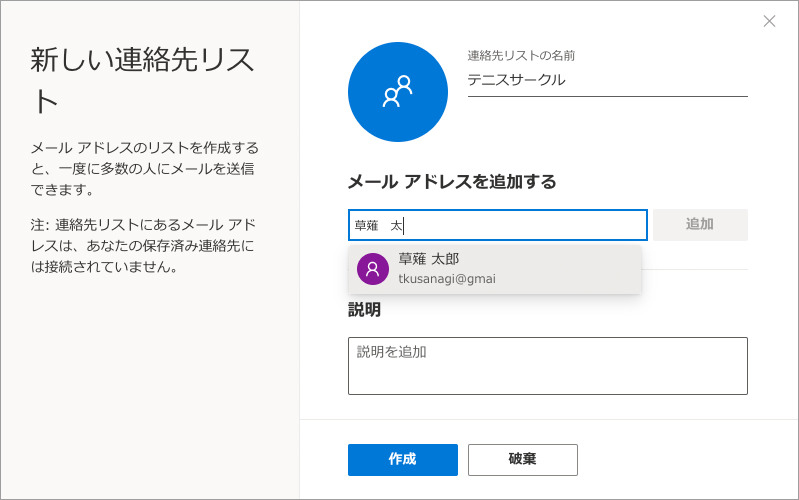Click the 注: note paragraph in left panel

pyautogui.click(x=144, y=246)
